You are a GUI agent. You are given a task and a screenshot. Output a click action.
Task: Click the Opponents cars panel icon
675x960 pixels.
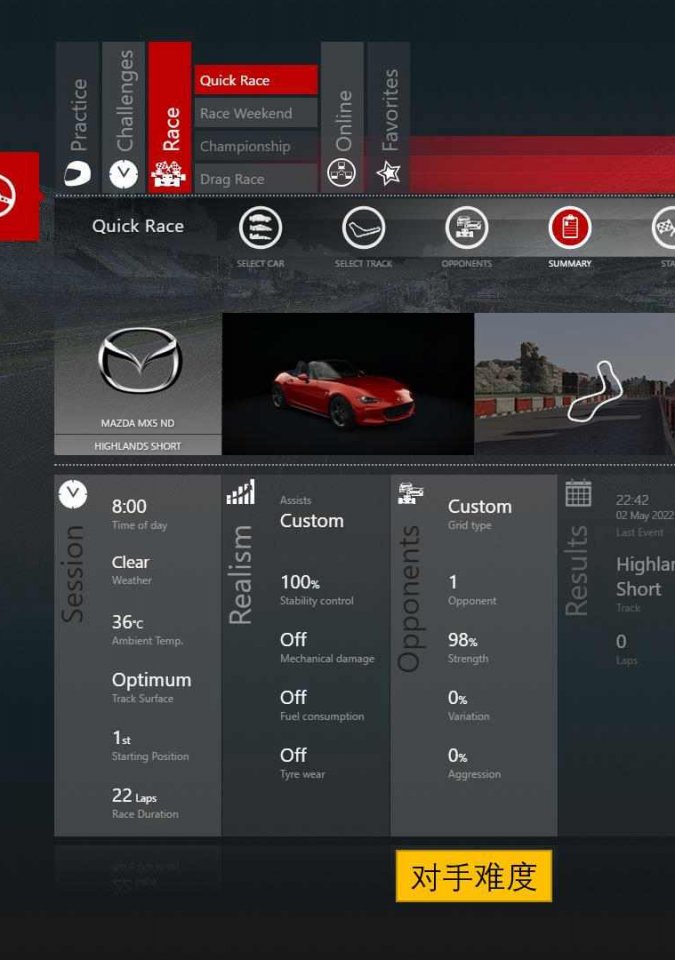click(410, 493)
